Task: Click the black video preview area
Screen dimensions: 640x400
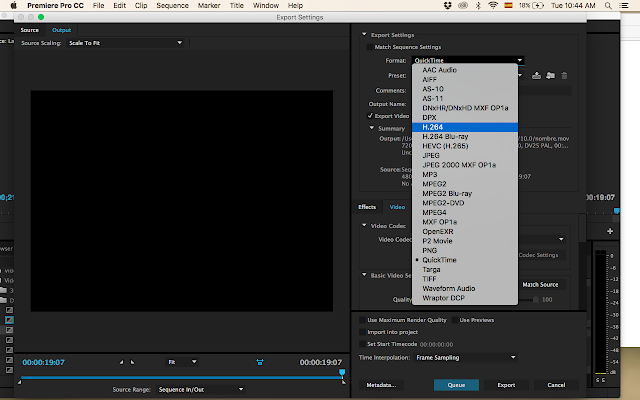Action: (x=182, y=201)
